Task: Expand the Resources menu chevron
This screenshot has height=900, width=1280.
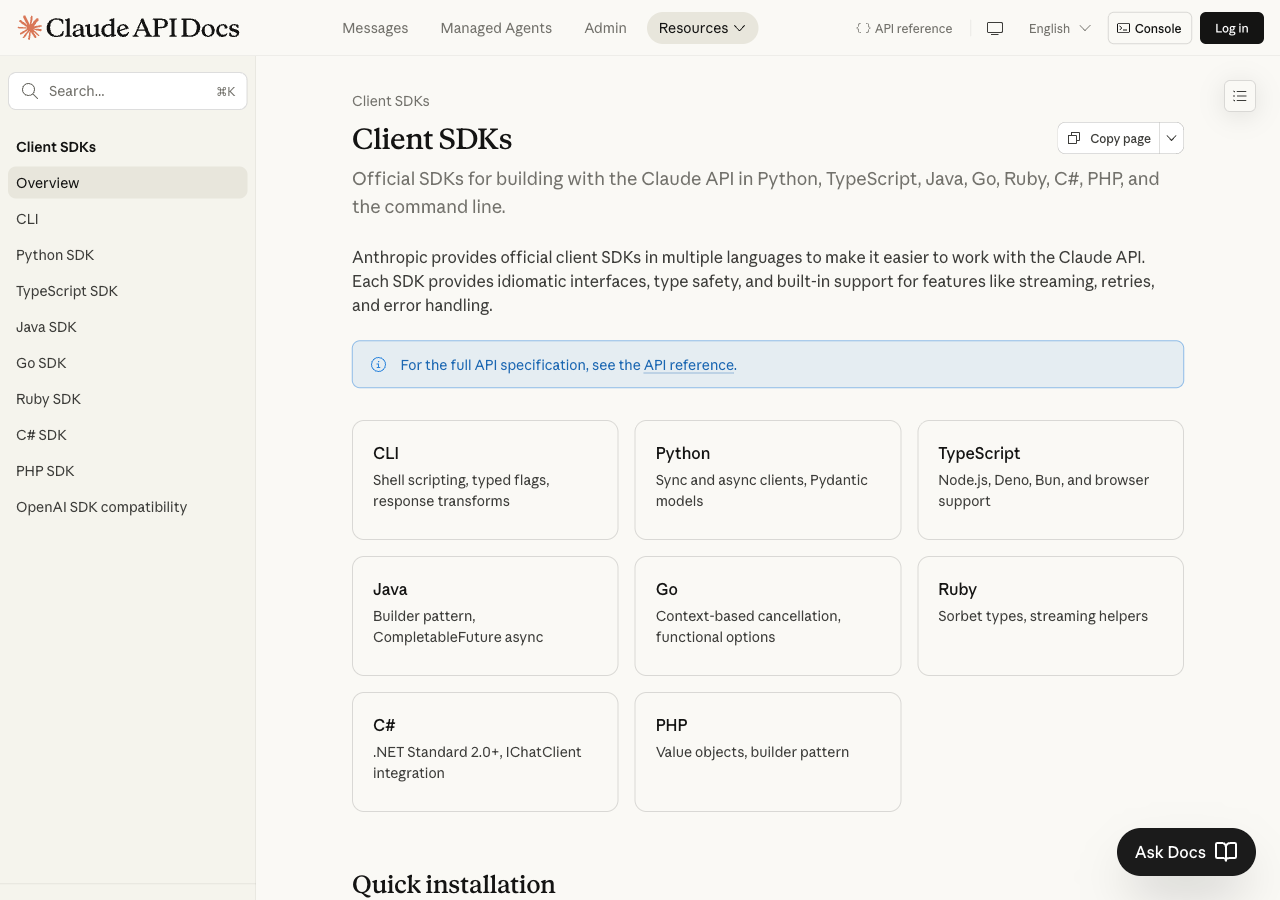Action: point(740,28)
